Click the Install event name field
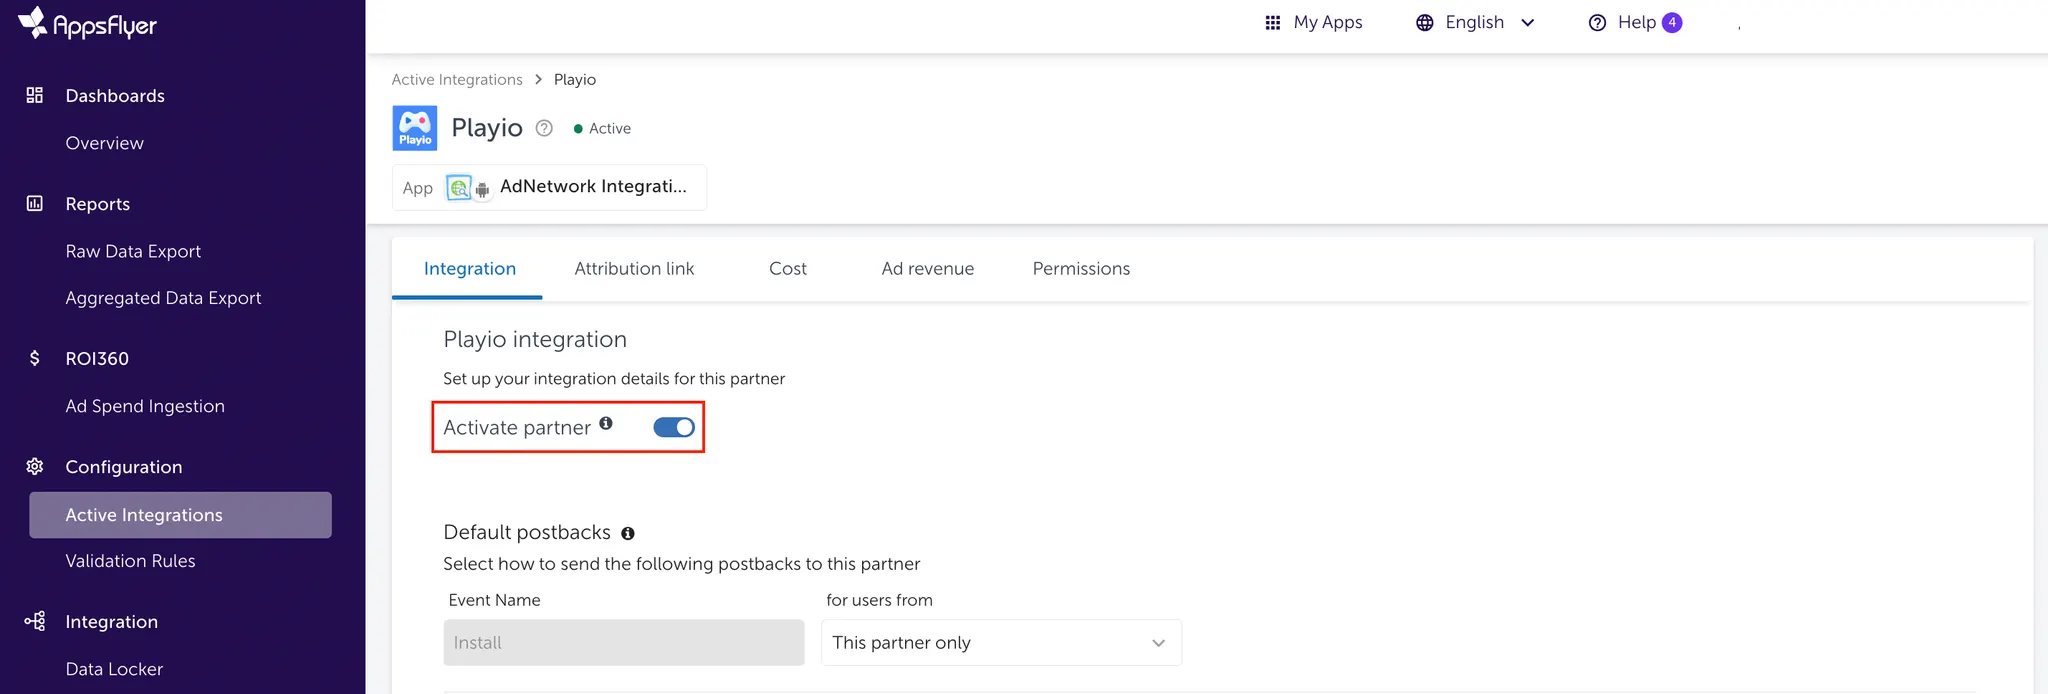This screenshot has width=2048, height=694. [623, 643]
